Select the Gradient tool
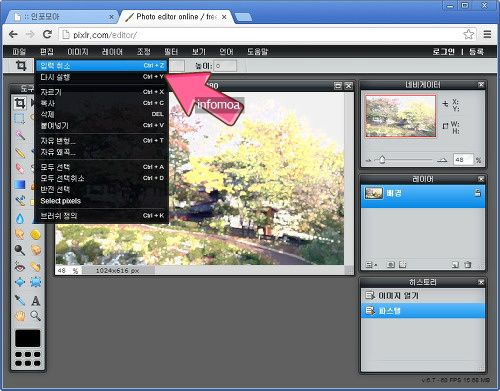This screenshot has height=391, width=500. pyautogui.click(x=20, y=184)
